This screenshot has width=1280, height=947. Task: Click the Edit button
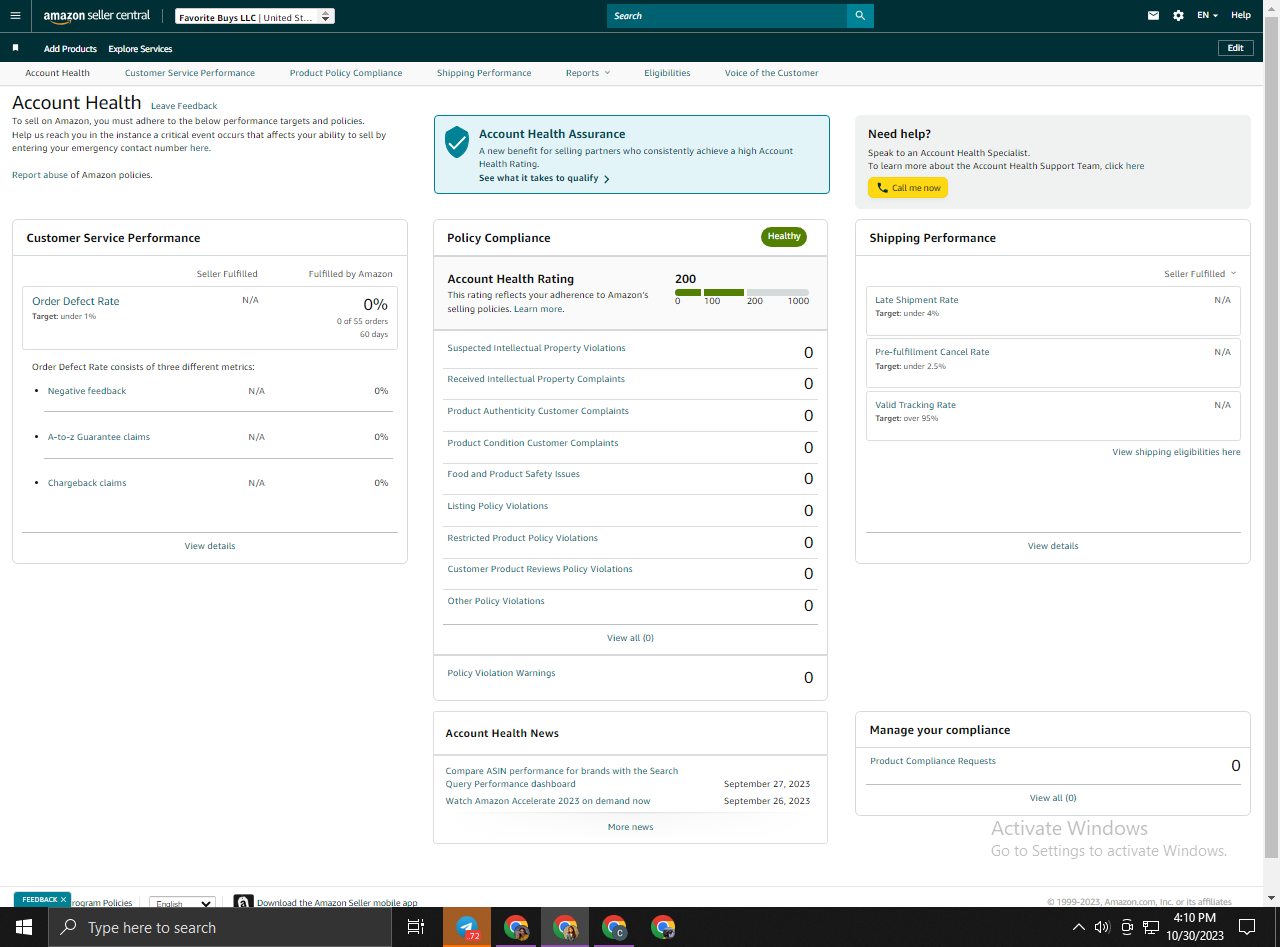click(1235, 48)
